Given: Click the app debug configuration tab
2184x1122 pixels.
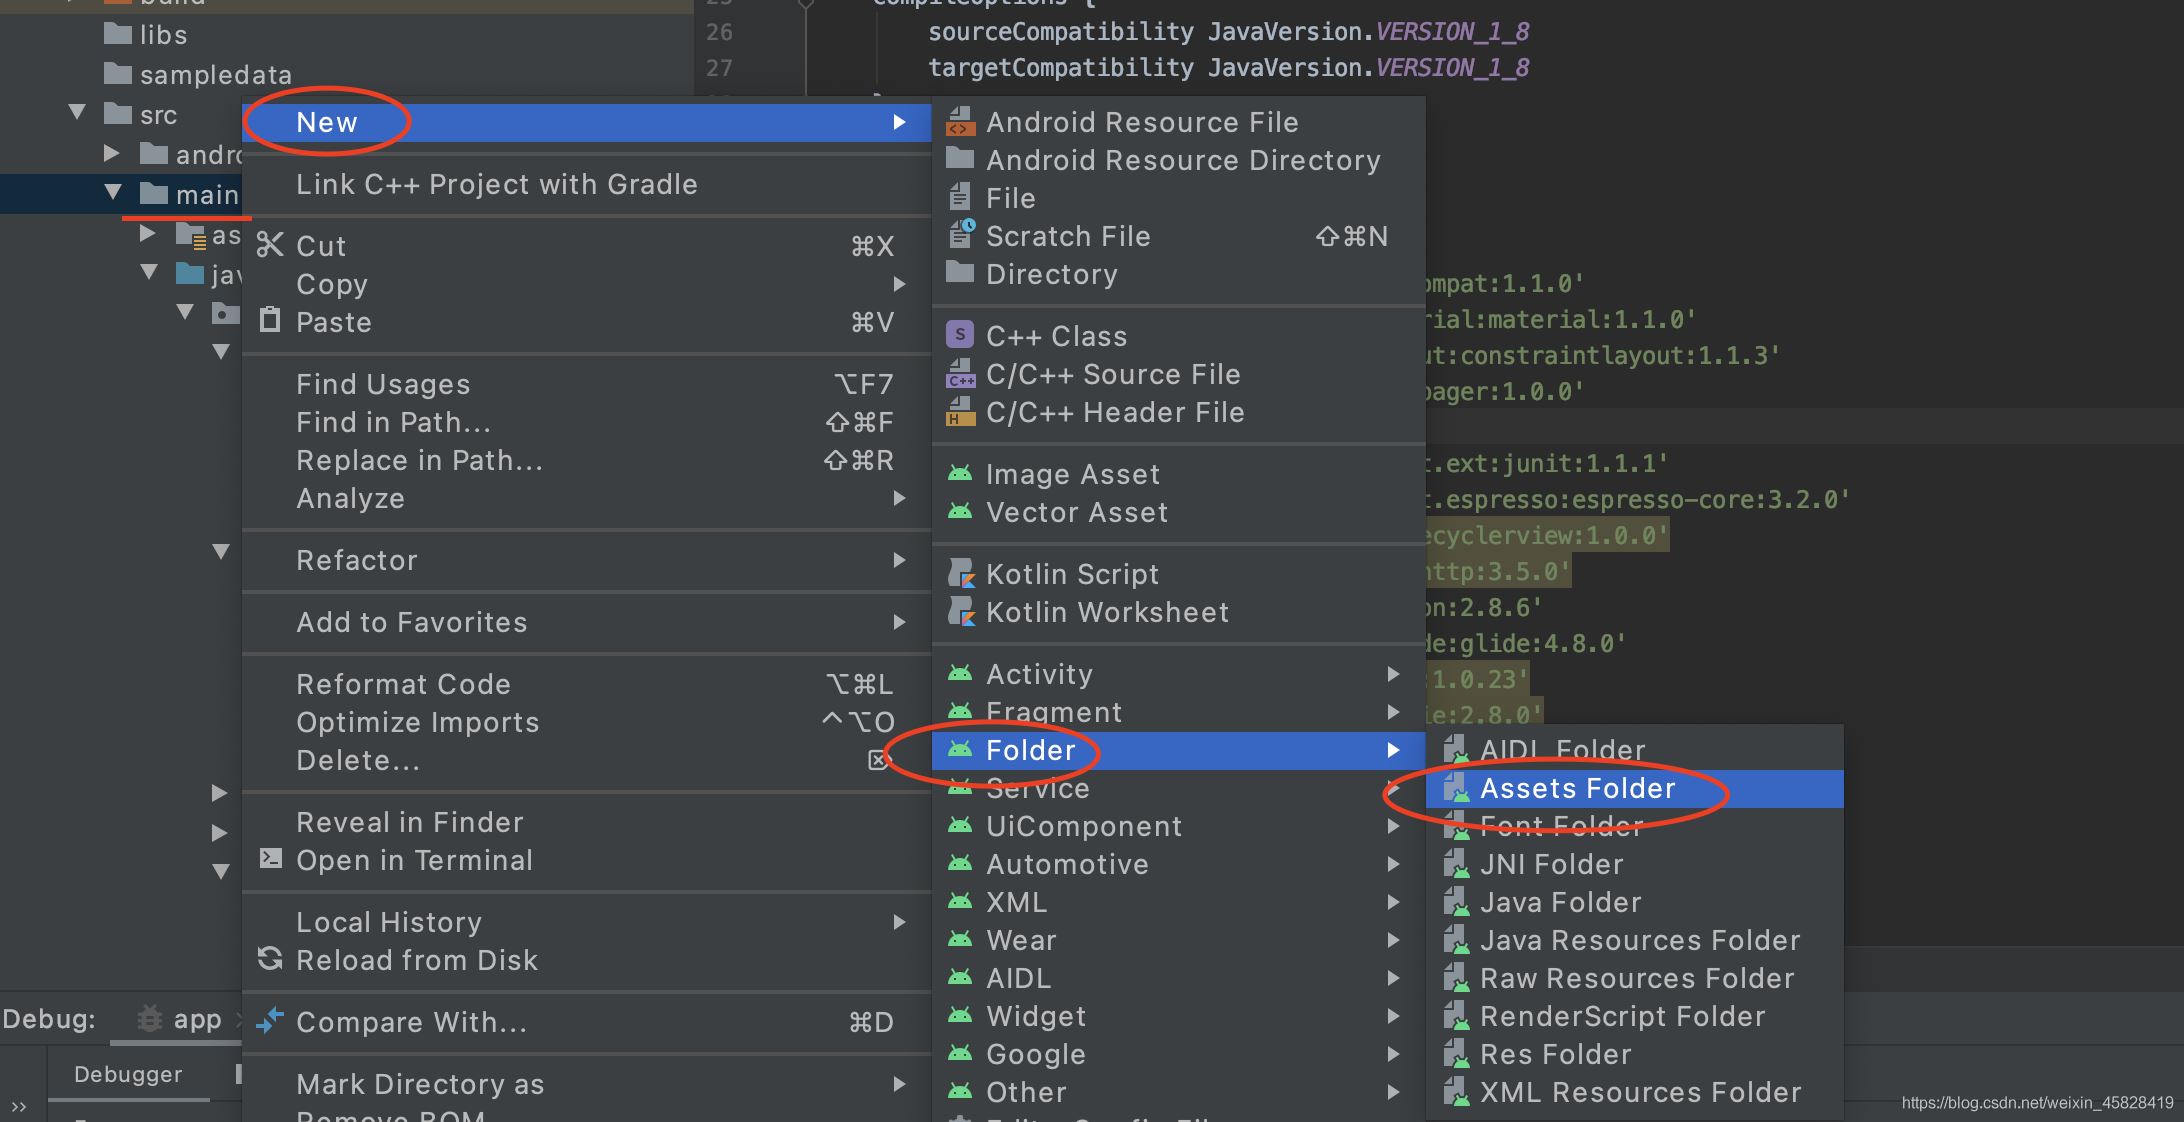Looking at the screenshot, I should (x=196, y=1019).
